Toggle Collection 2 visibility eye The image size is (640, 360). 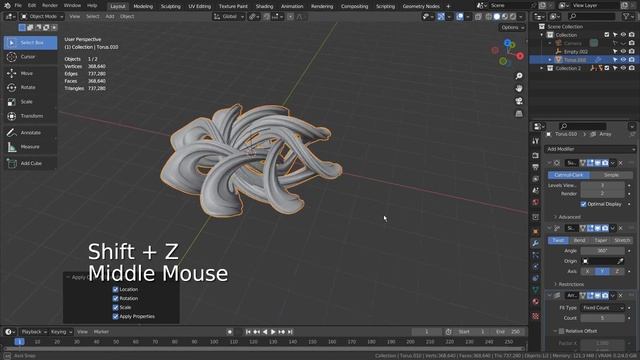point(623,68)
